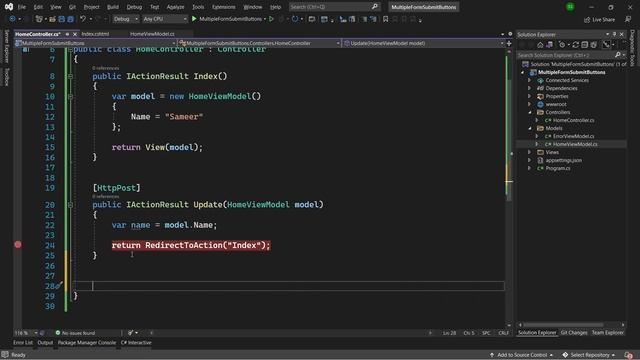
Task: Undo the last edit via toolbar arrow
Action: pos(83,19)
